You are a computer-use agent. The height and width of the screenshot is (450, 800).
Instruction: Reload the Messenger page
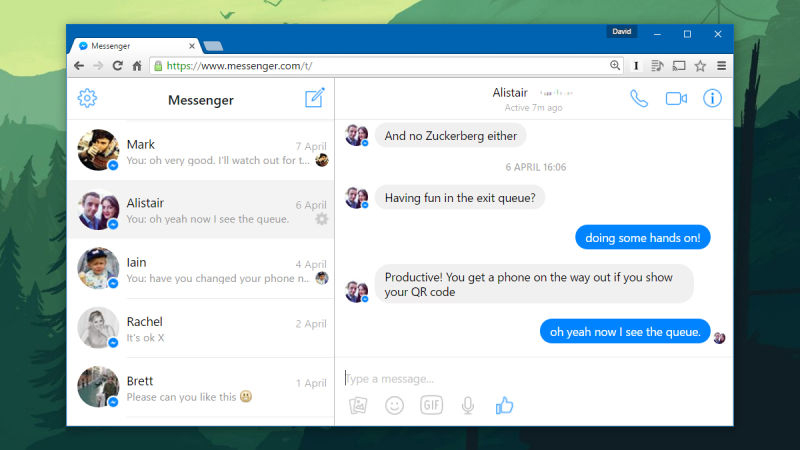pos(117,66)
